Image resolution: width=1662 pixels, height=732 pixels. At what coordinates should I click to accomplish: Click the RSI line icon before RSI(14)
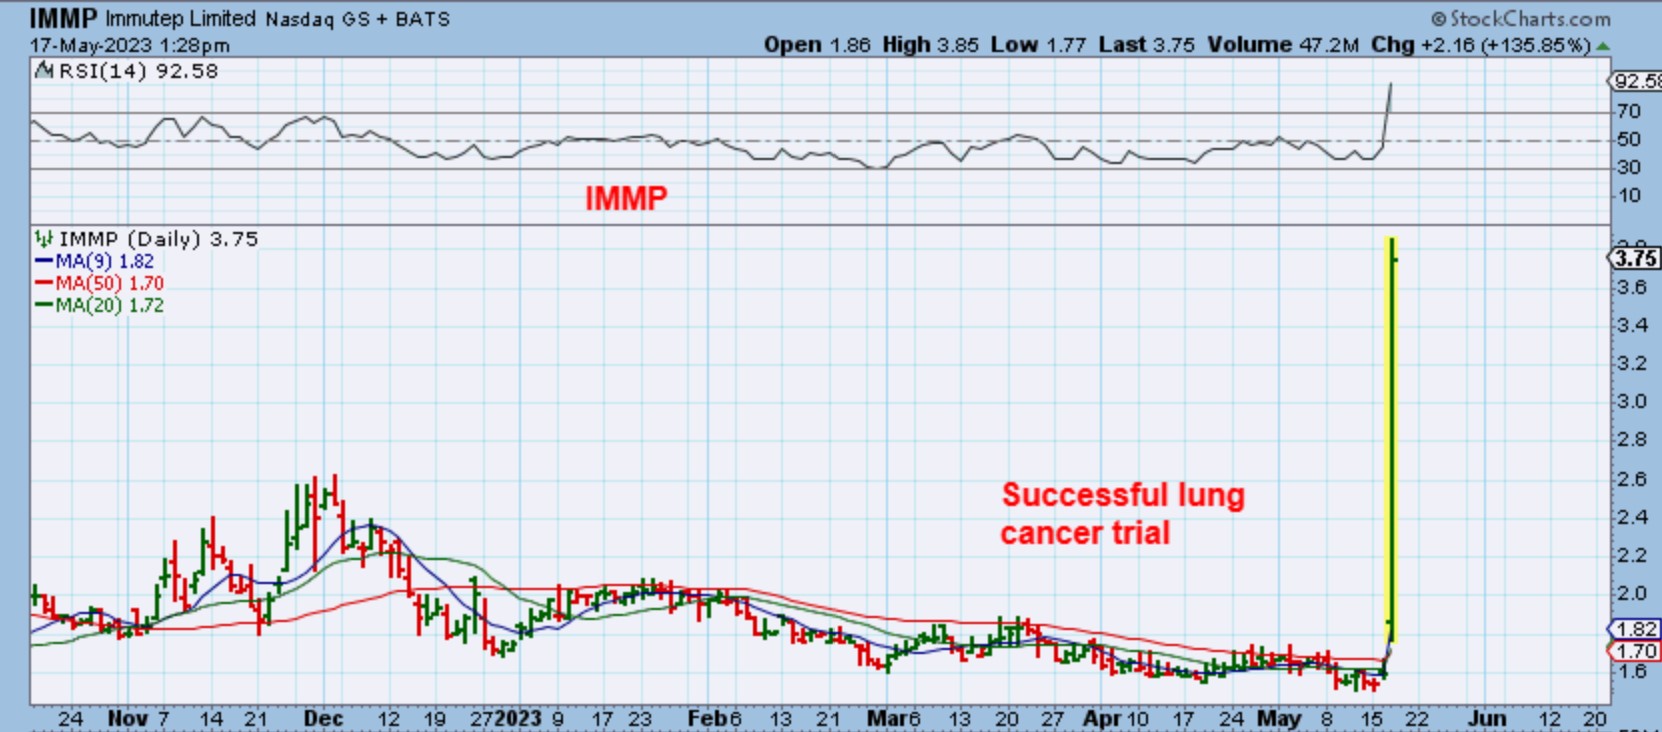click(x=44, y=71)
